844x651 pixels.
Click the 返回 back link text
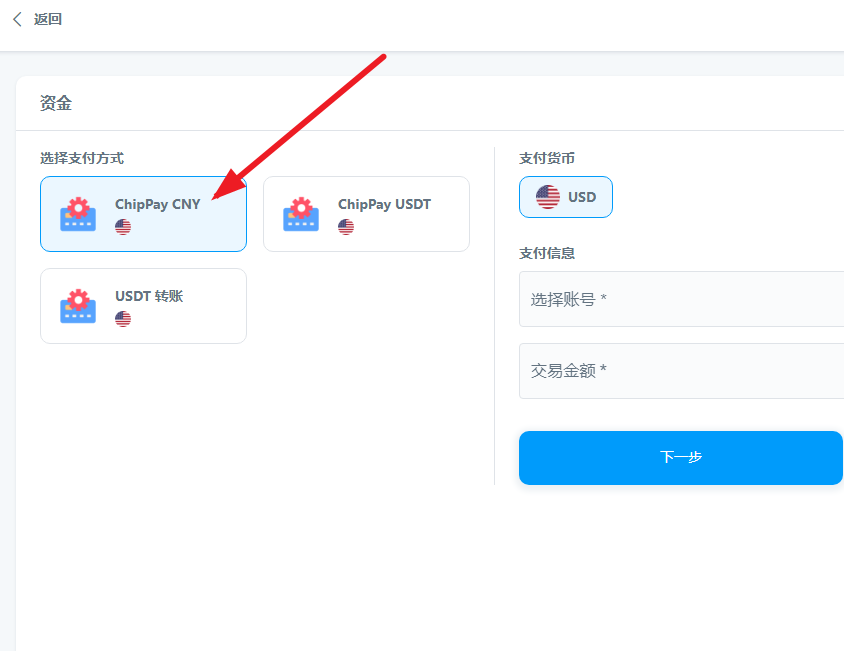pos(48,19)
